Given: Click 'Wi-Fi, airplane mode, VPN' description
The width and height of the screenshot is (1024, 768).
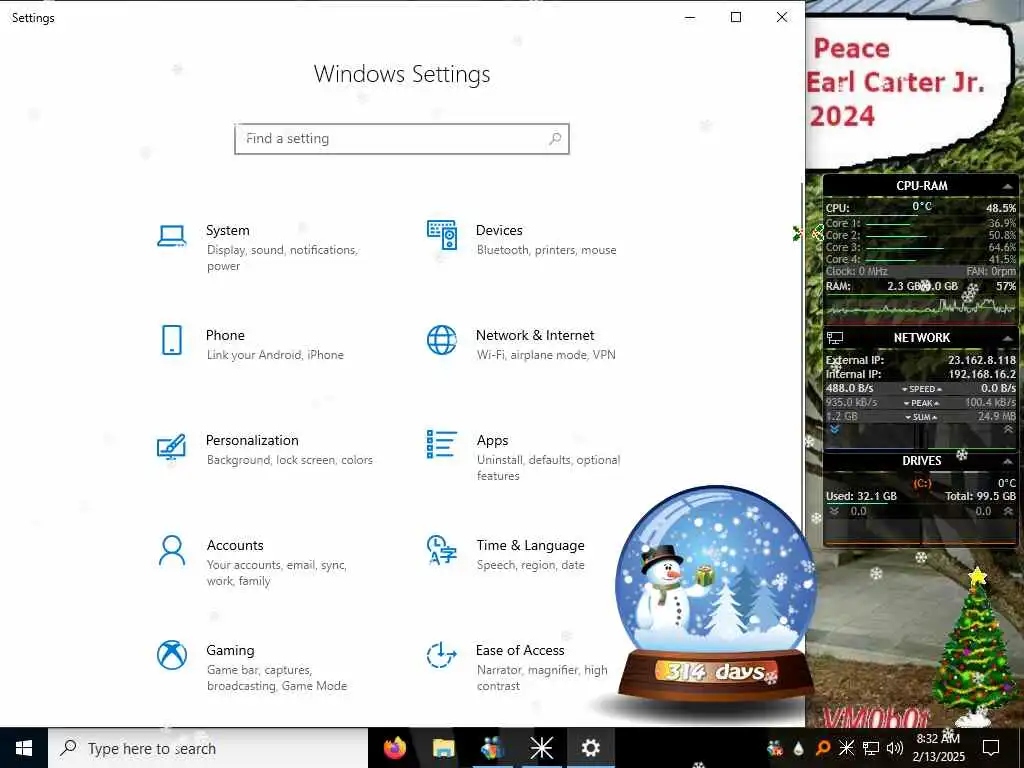Looking at the screenshot, I should coord(546,355).
